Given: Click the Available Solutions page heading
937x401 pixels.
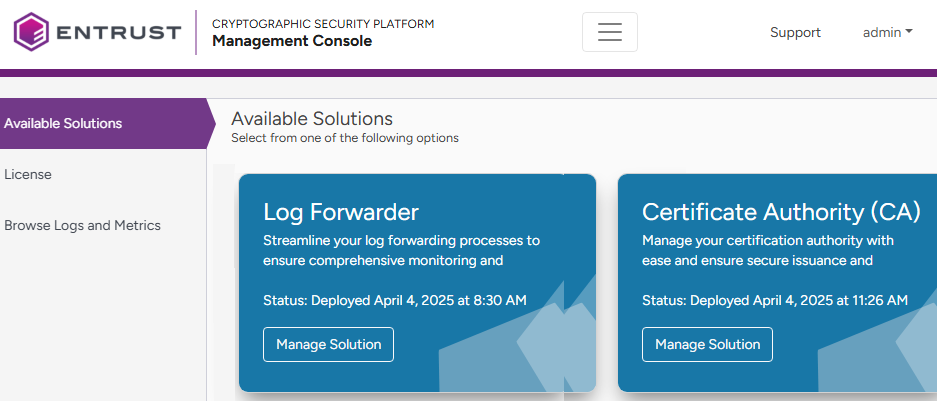Looking at the screenshot, I should coord(311,118).
